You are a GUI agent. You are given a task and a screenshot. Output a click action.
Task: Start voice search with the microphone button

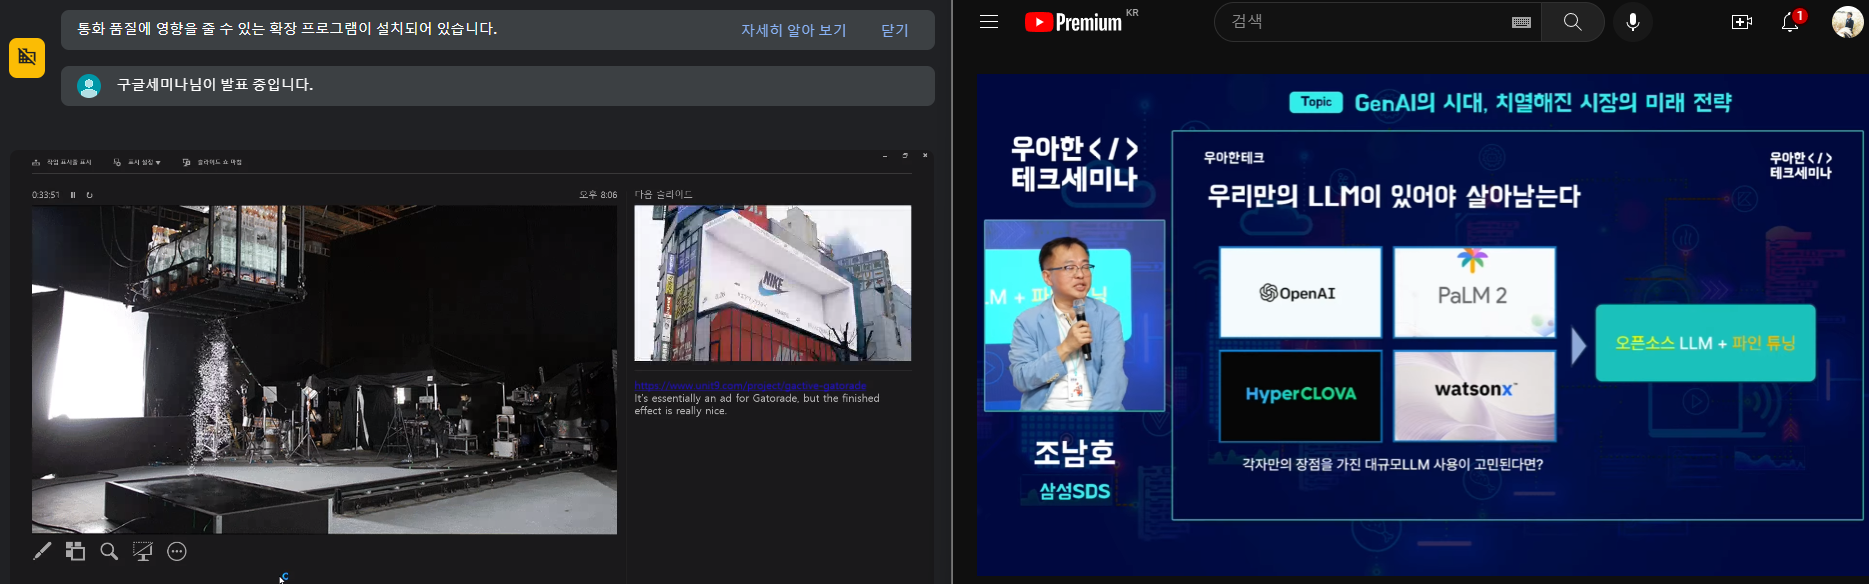[x=1633, y=22]
